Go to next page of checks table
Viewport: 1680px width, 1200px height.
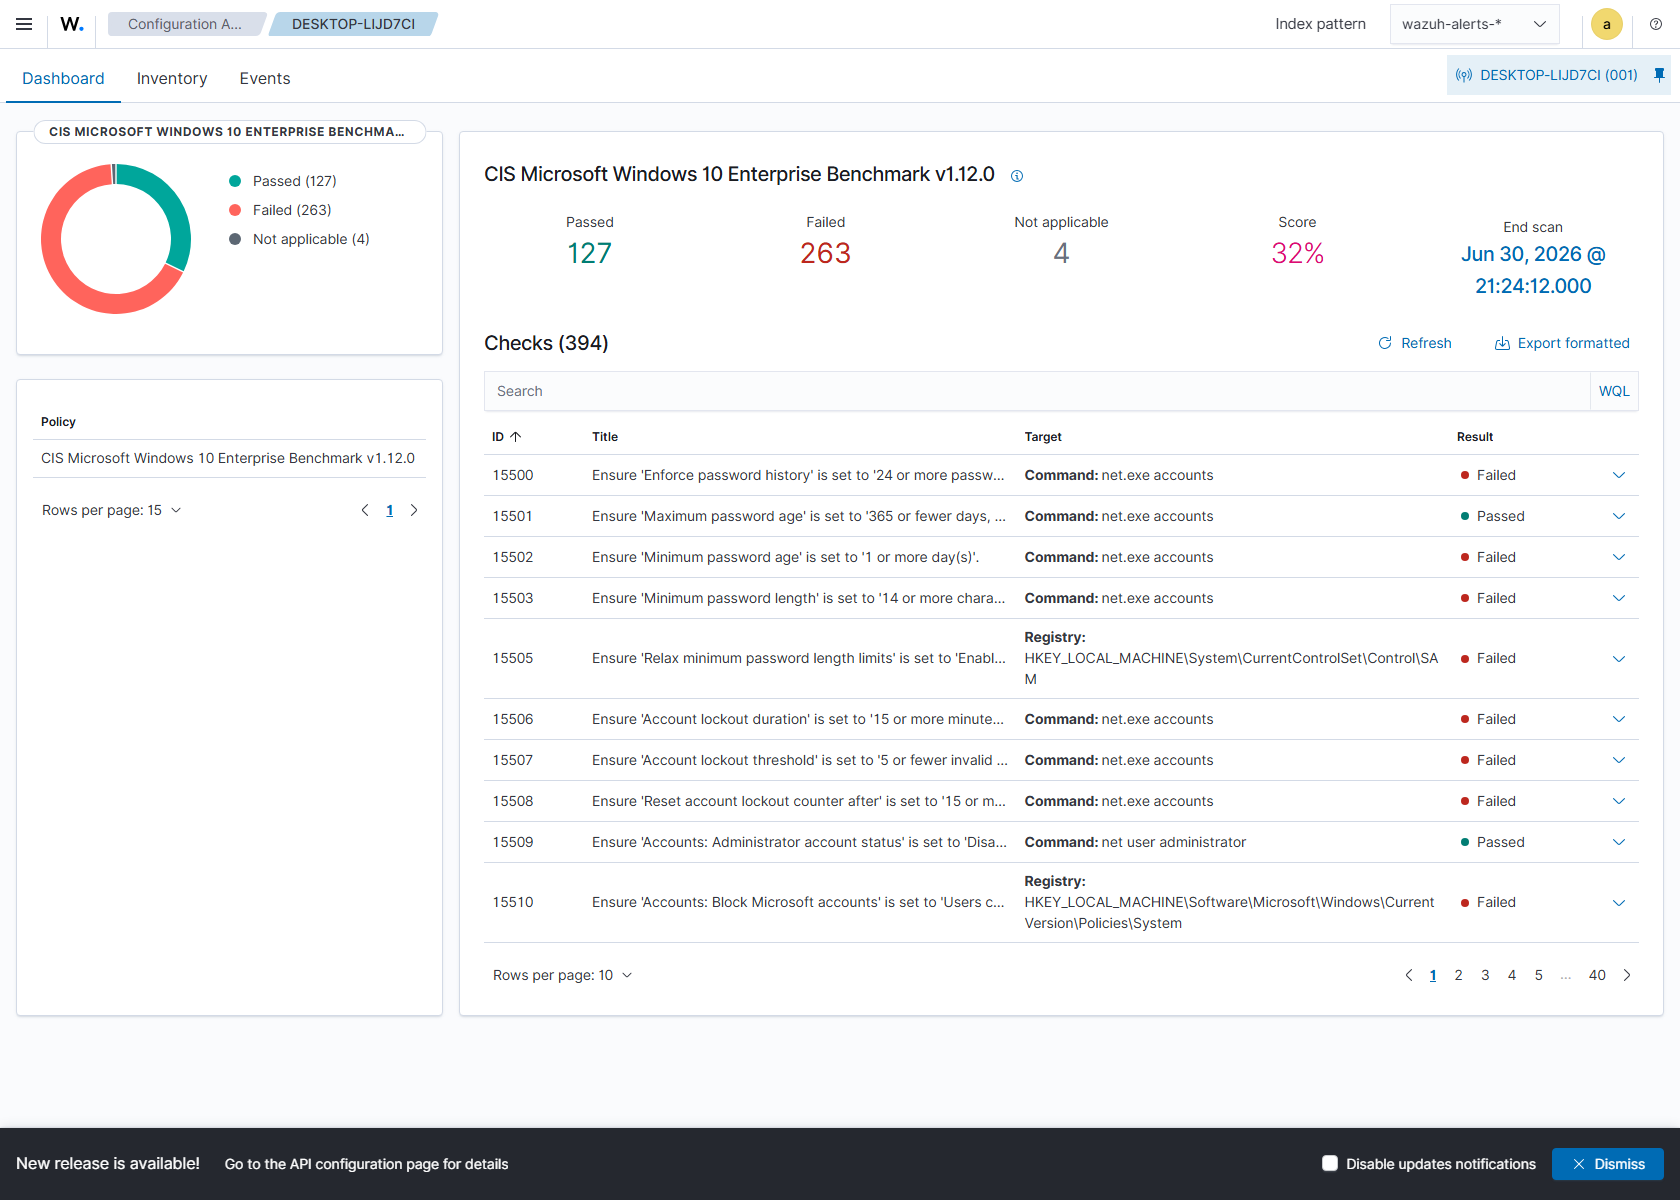[x=1627, y=975]
